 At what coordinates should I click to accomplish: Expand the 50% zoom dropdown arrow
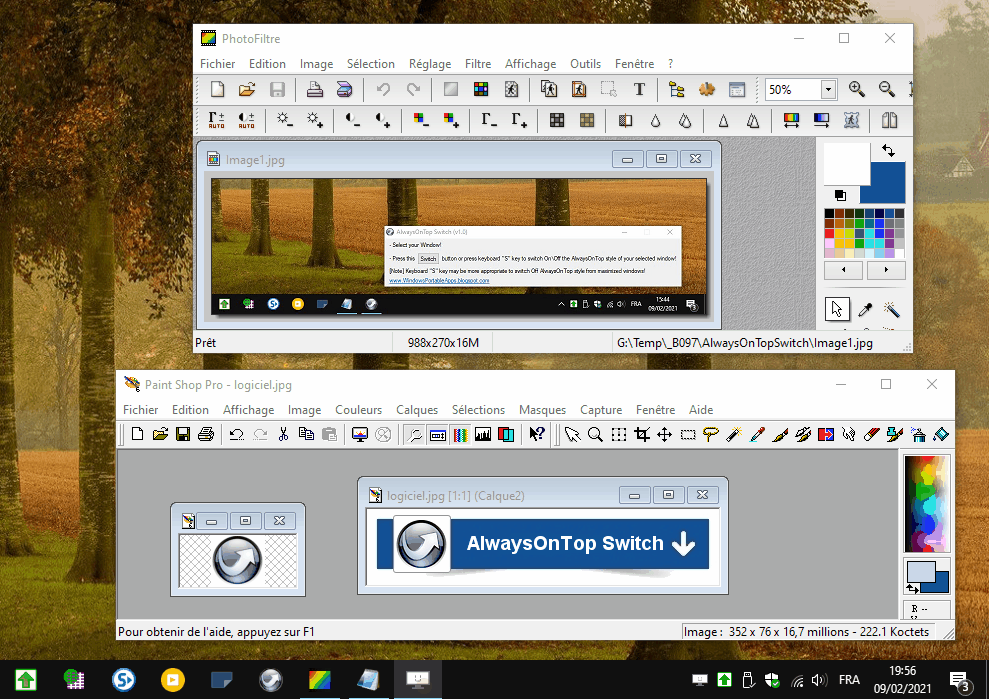coord(828,90)
